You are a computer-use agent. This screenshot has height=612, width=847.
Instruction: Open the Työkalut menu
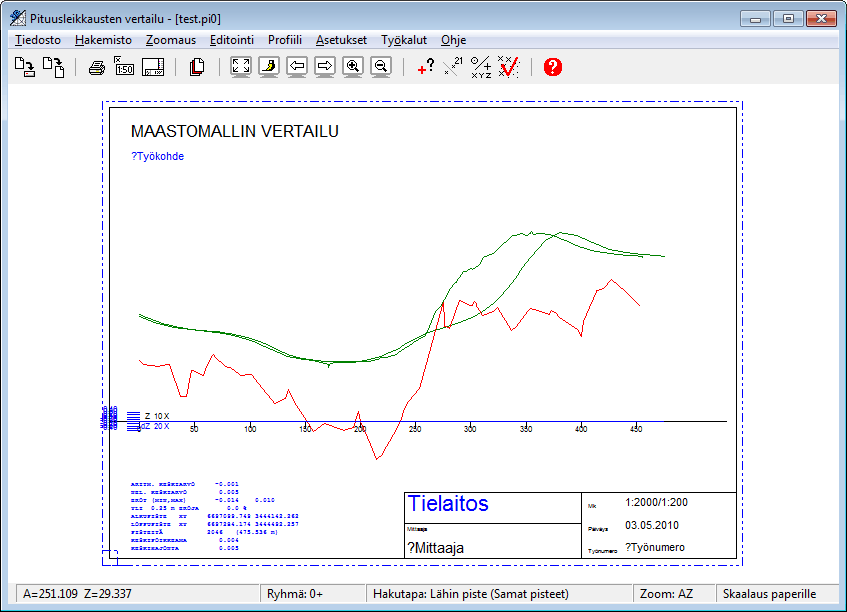coord(404,40)
